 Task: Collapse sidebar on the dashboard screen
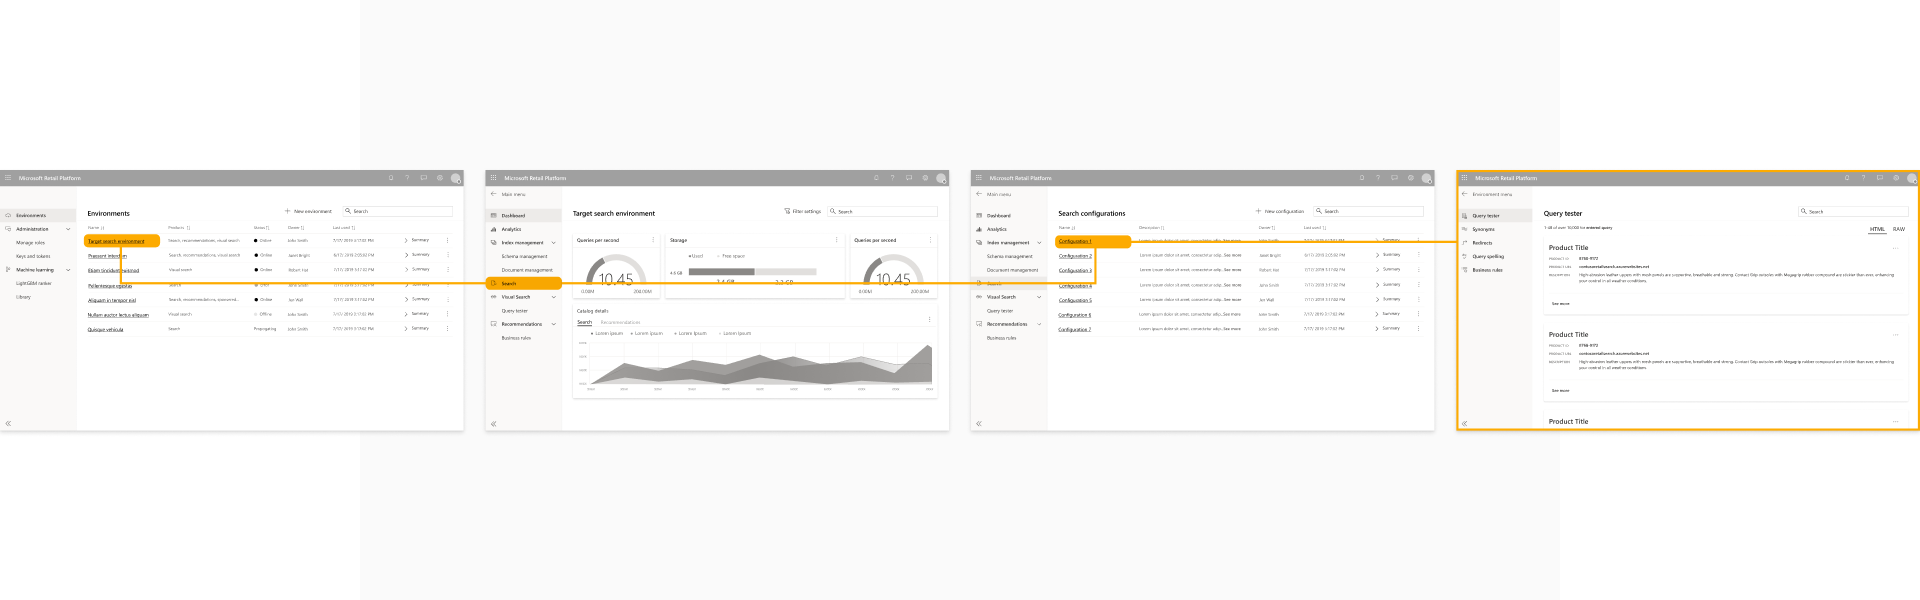[x=493, y=423]
